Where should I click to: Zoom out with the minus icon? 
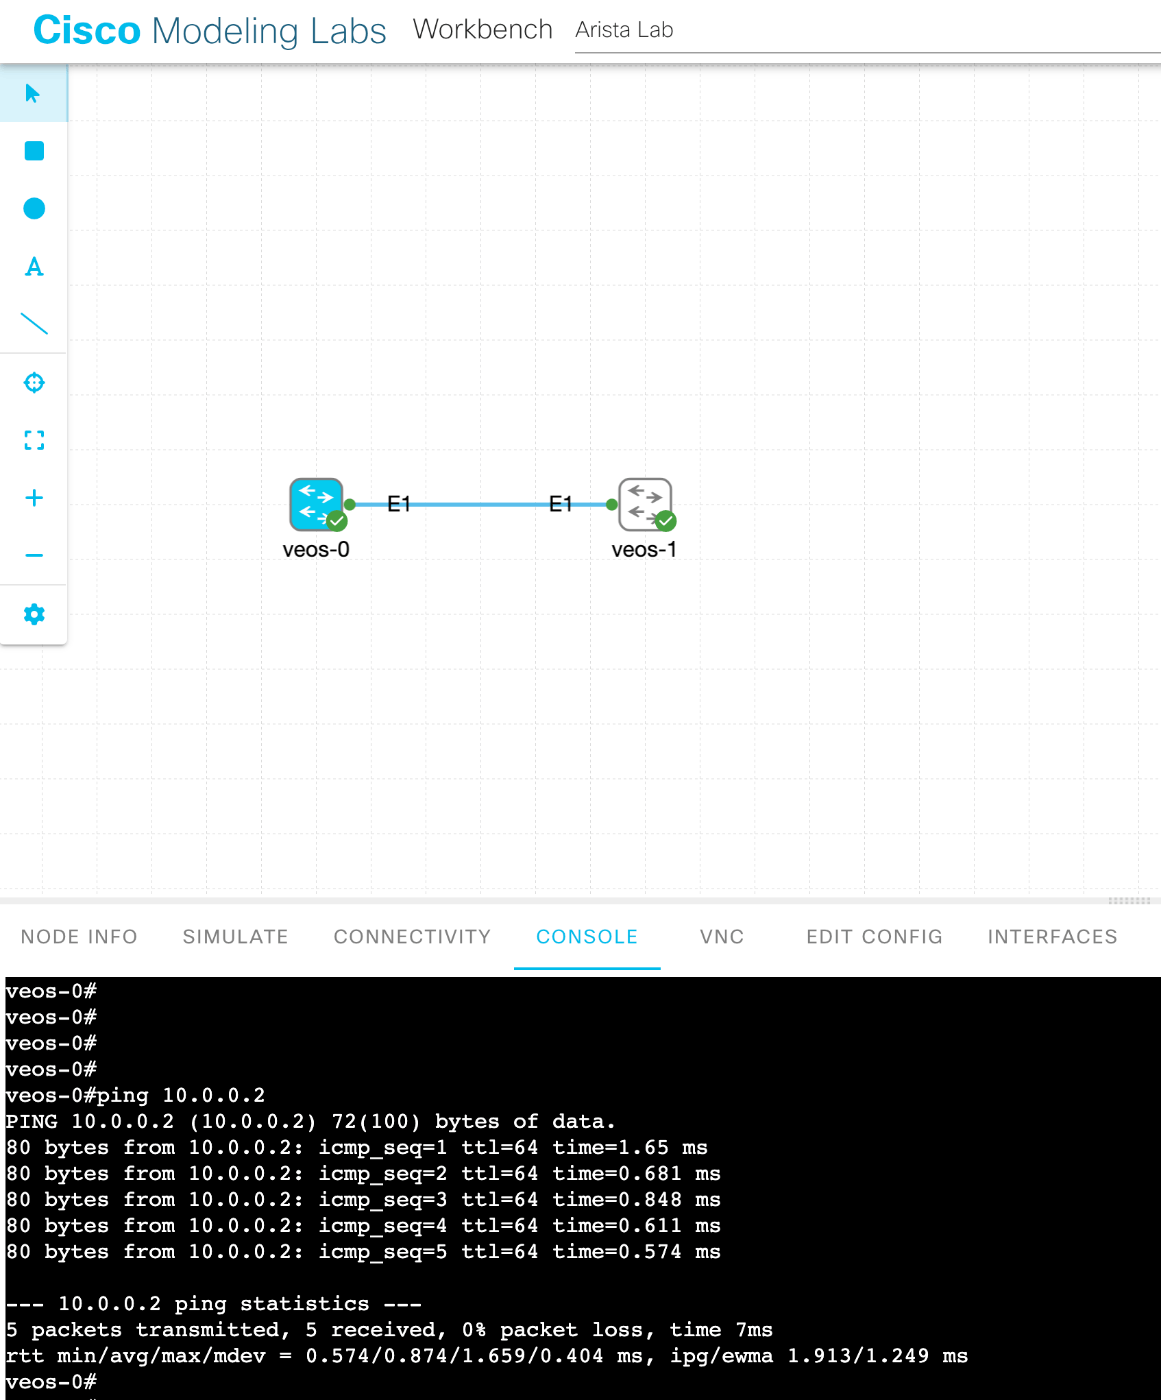(x=34, y=555)
